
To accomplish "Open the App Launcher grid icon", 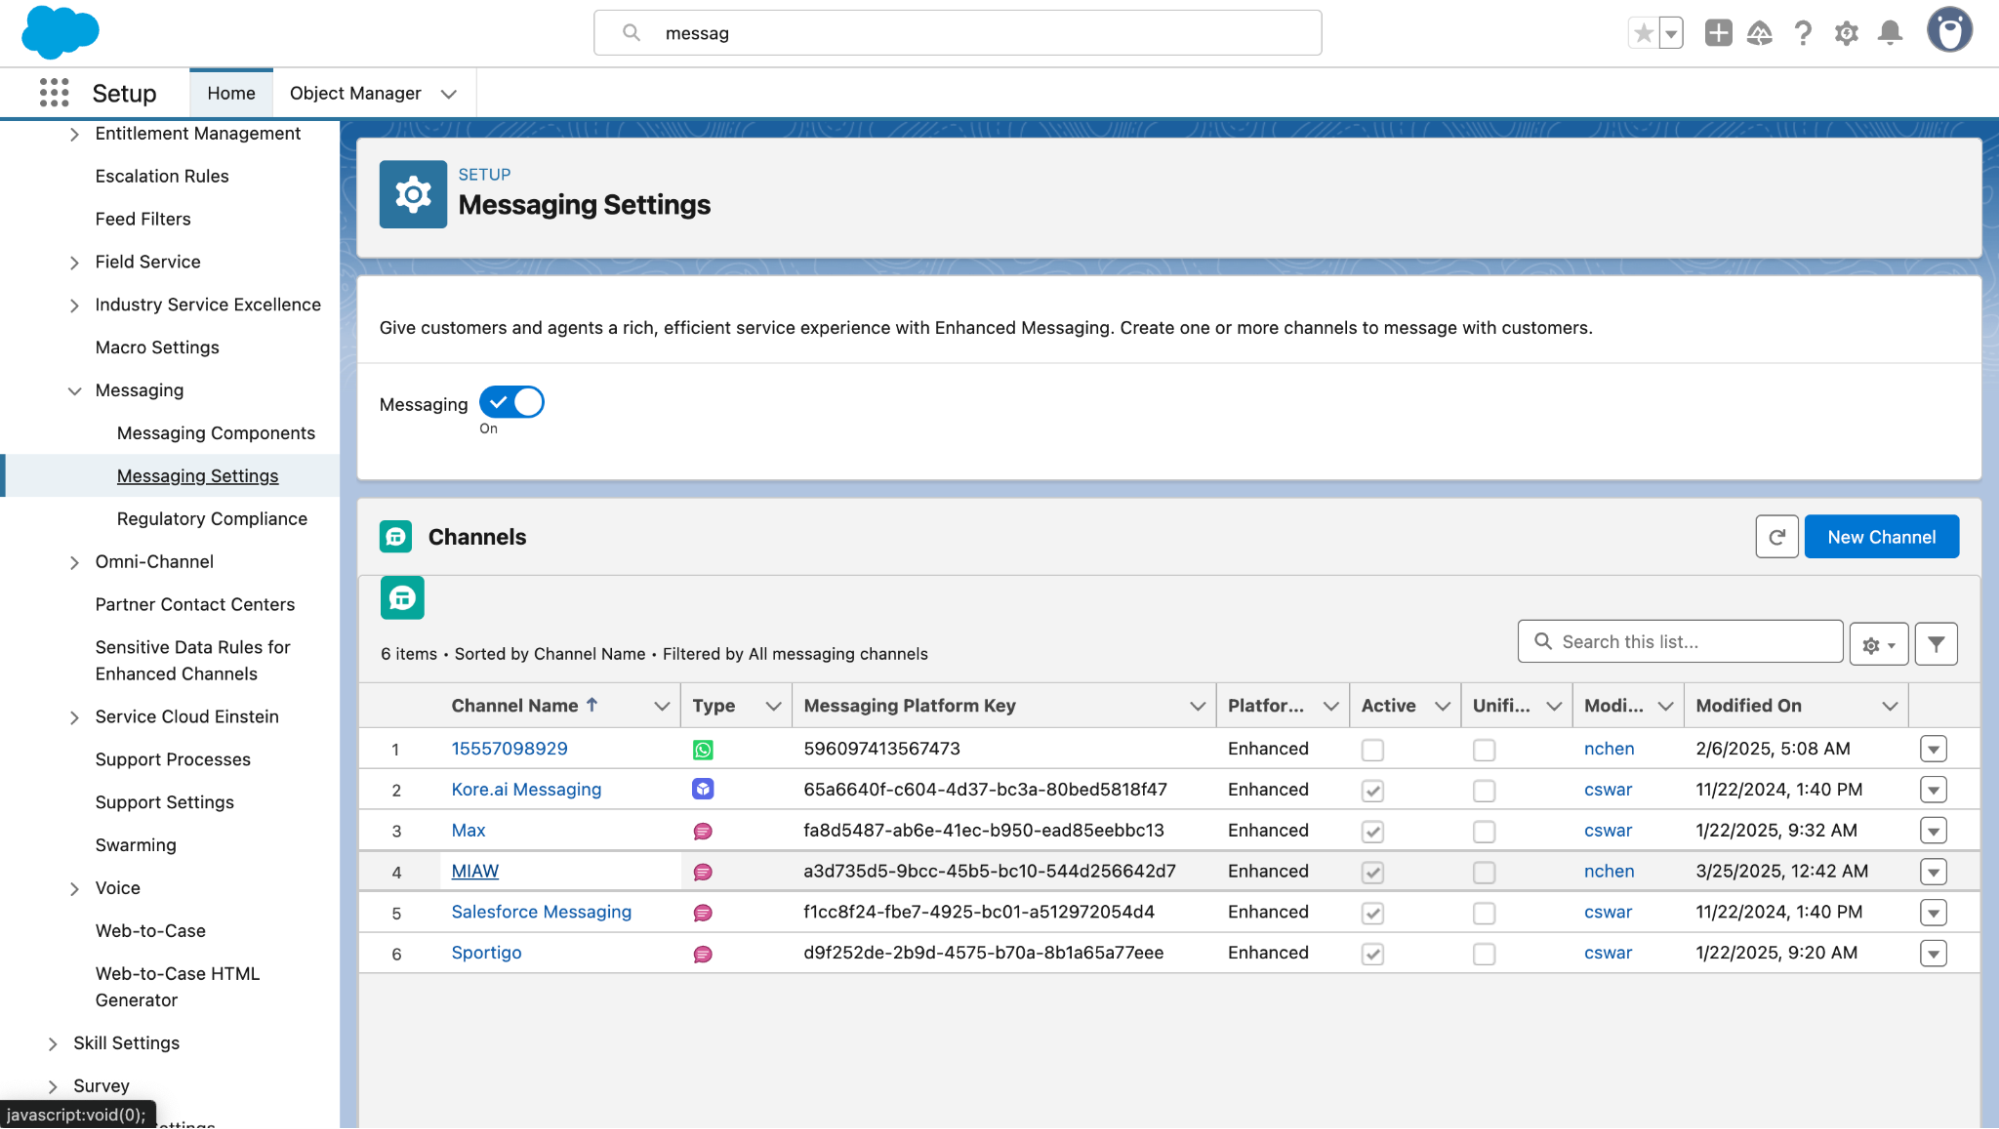I will pyautogui.click(x=54, y=93).
